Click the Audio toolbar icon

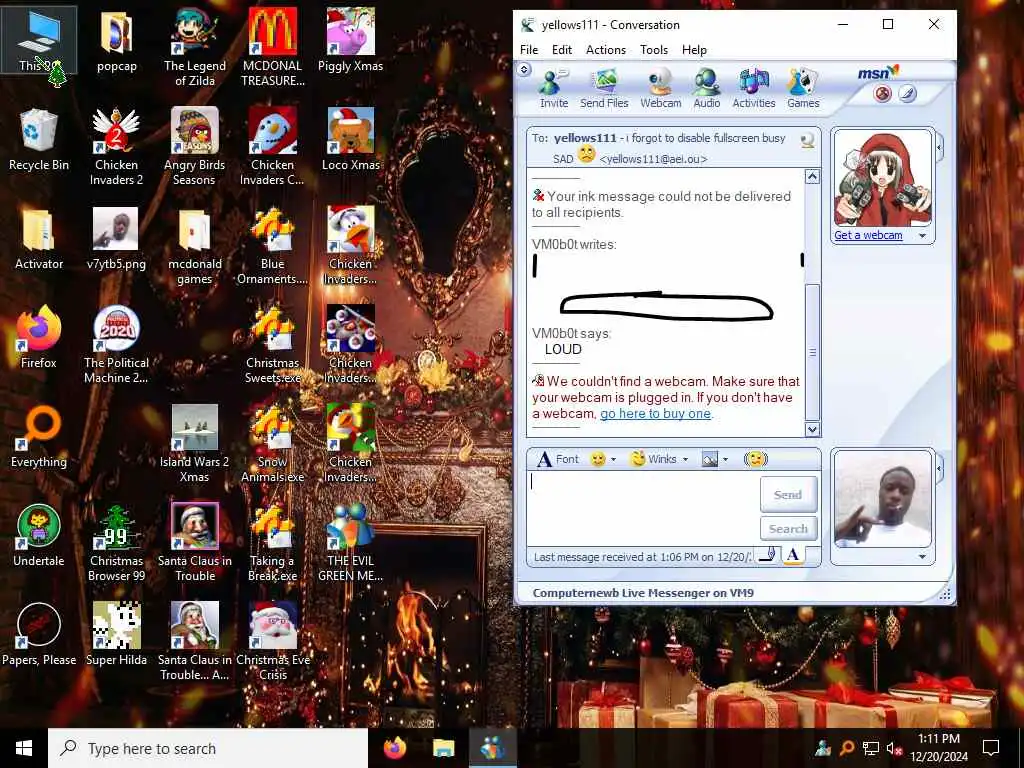707,88
